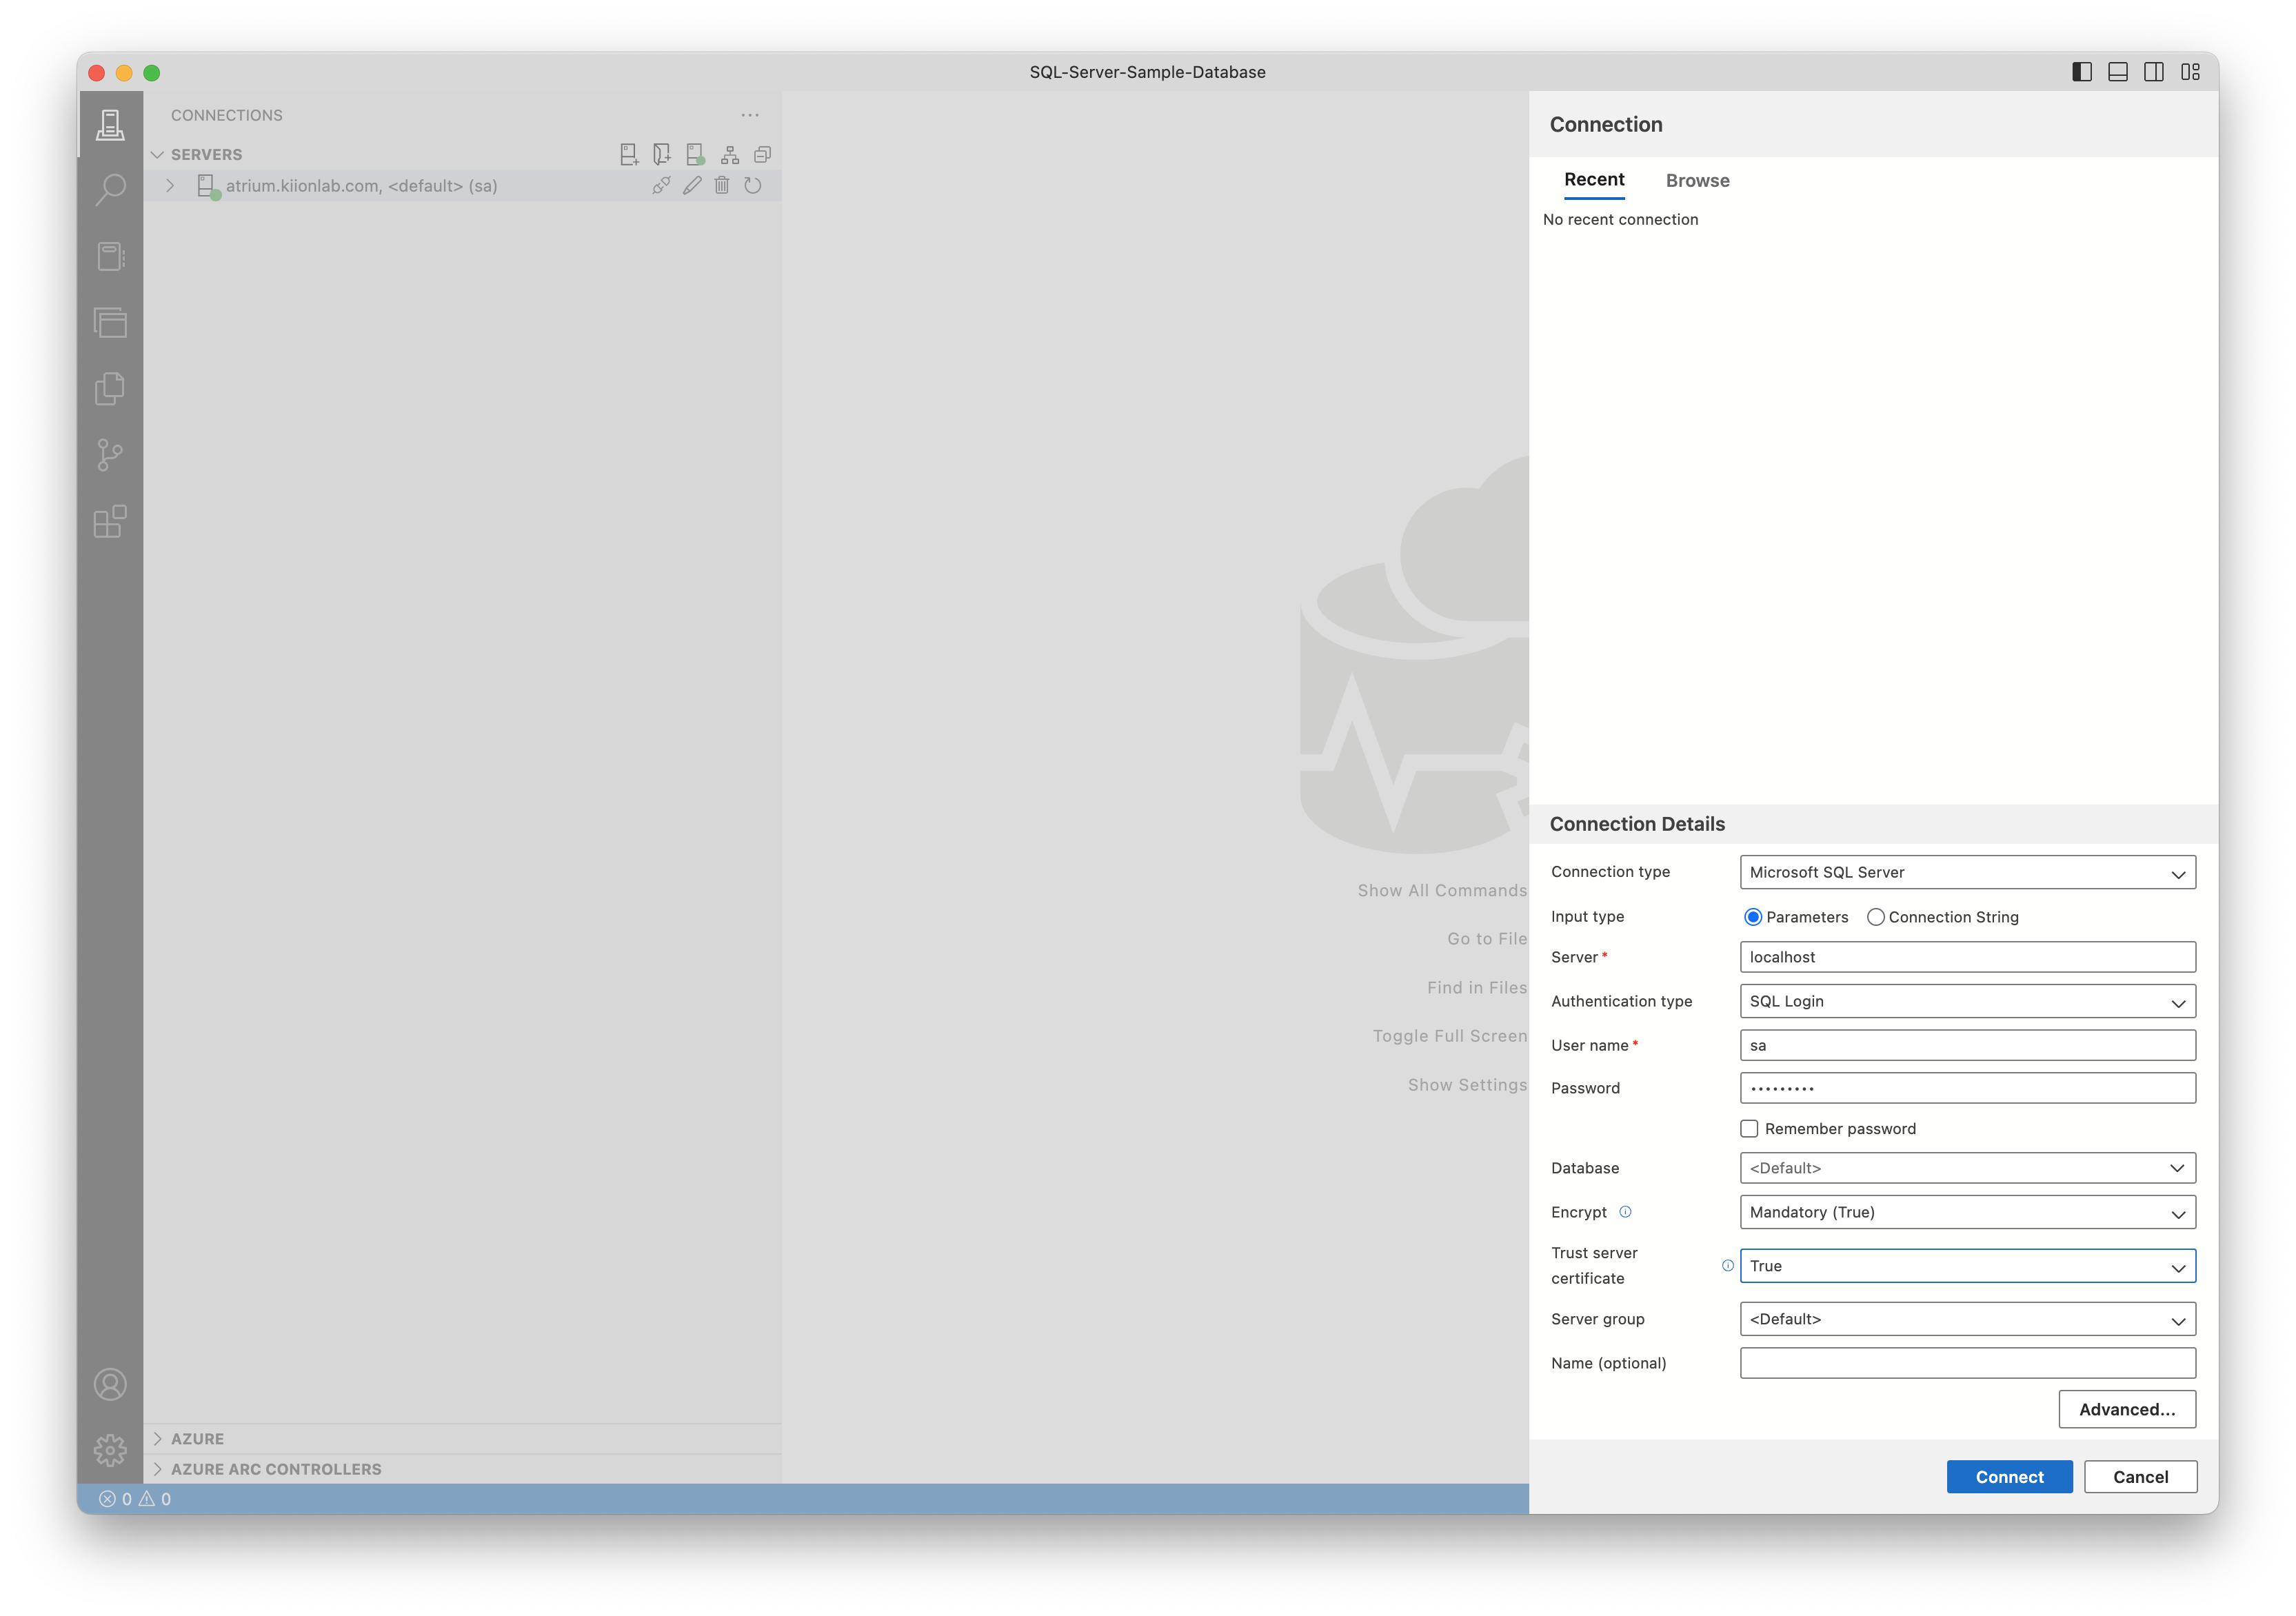
Task: Check the Remember password checkbox
Action: tap(1749, 1128)
